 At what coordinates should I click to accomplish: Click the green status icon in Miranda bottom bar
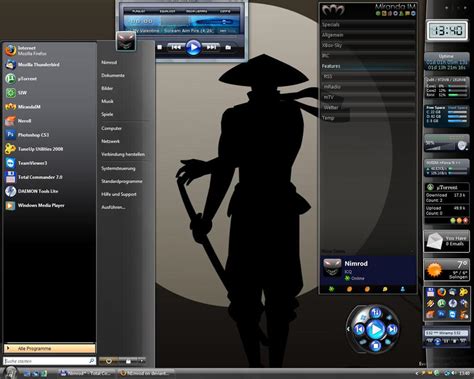pyautogui.click(x=331, y=289)
